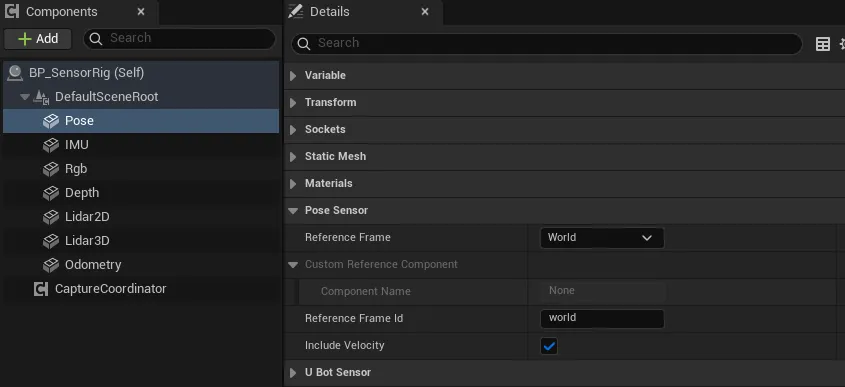Screen dimensions: 845x387
Task: Expand the Transform section
Action: (293, 103)
